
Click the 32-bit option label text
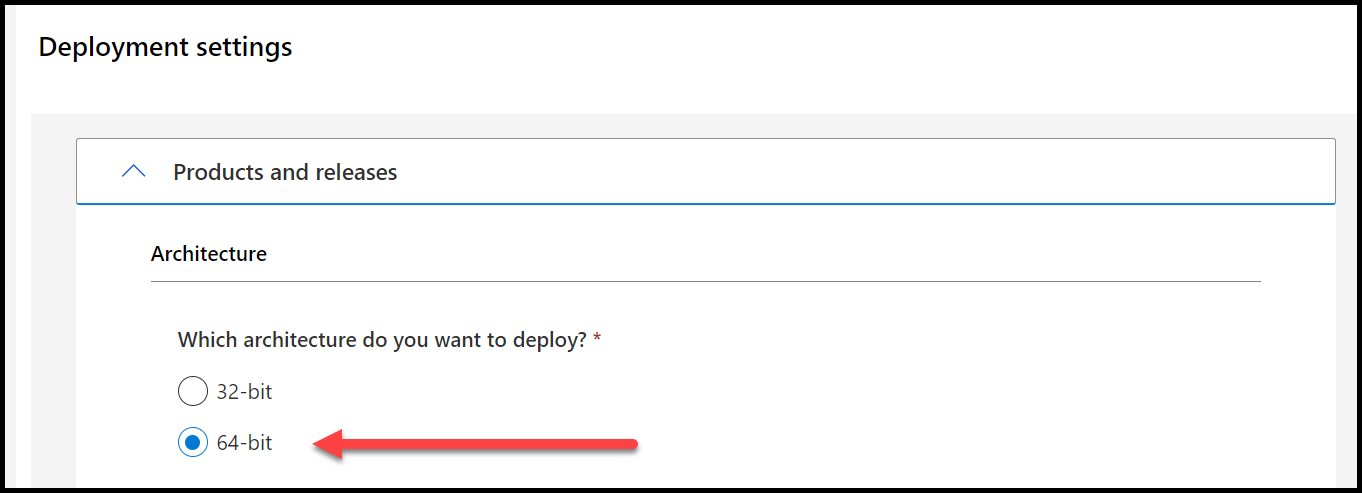pyautogui.click(x=244, y=391)
